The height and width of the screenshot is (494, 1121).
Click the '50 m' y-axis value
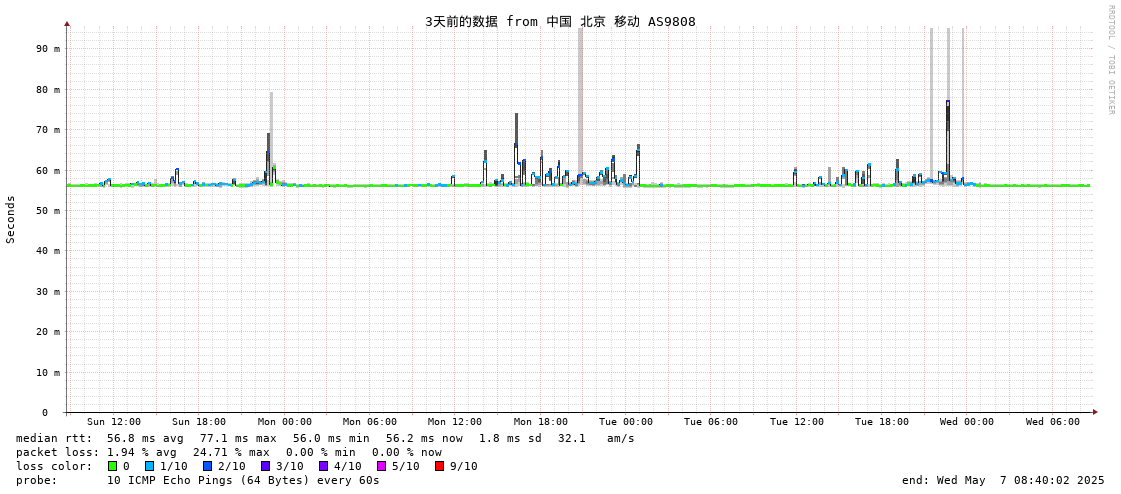pyautogui.click(x=49, y=210)
